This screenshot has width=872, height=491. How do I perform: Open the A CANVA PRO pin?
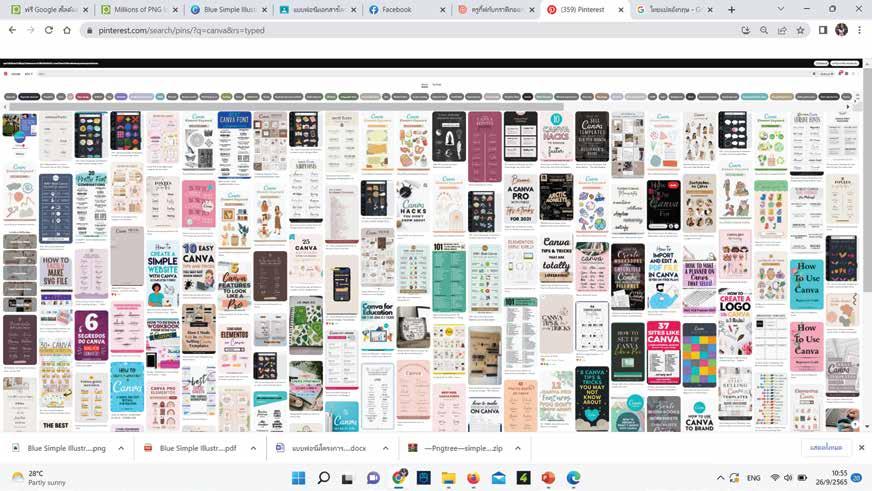click(x=521, y=201)
